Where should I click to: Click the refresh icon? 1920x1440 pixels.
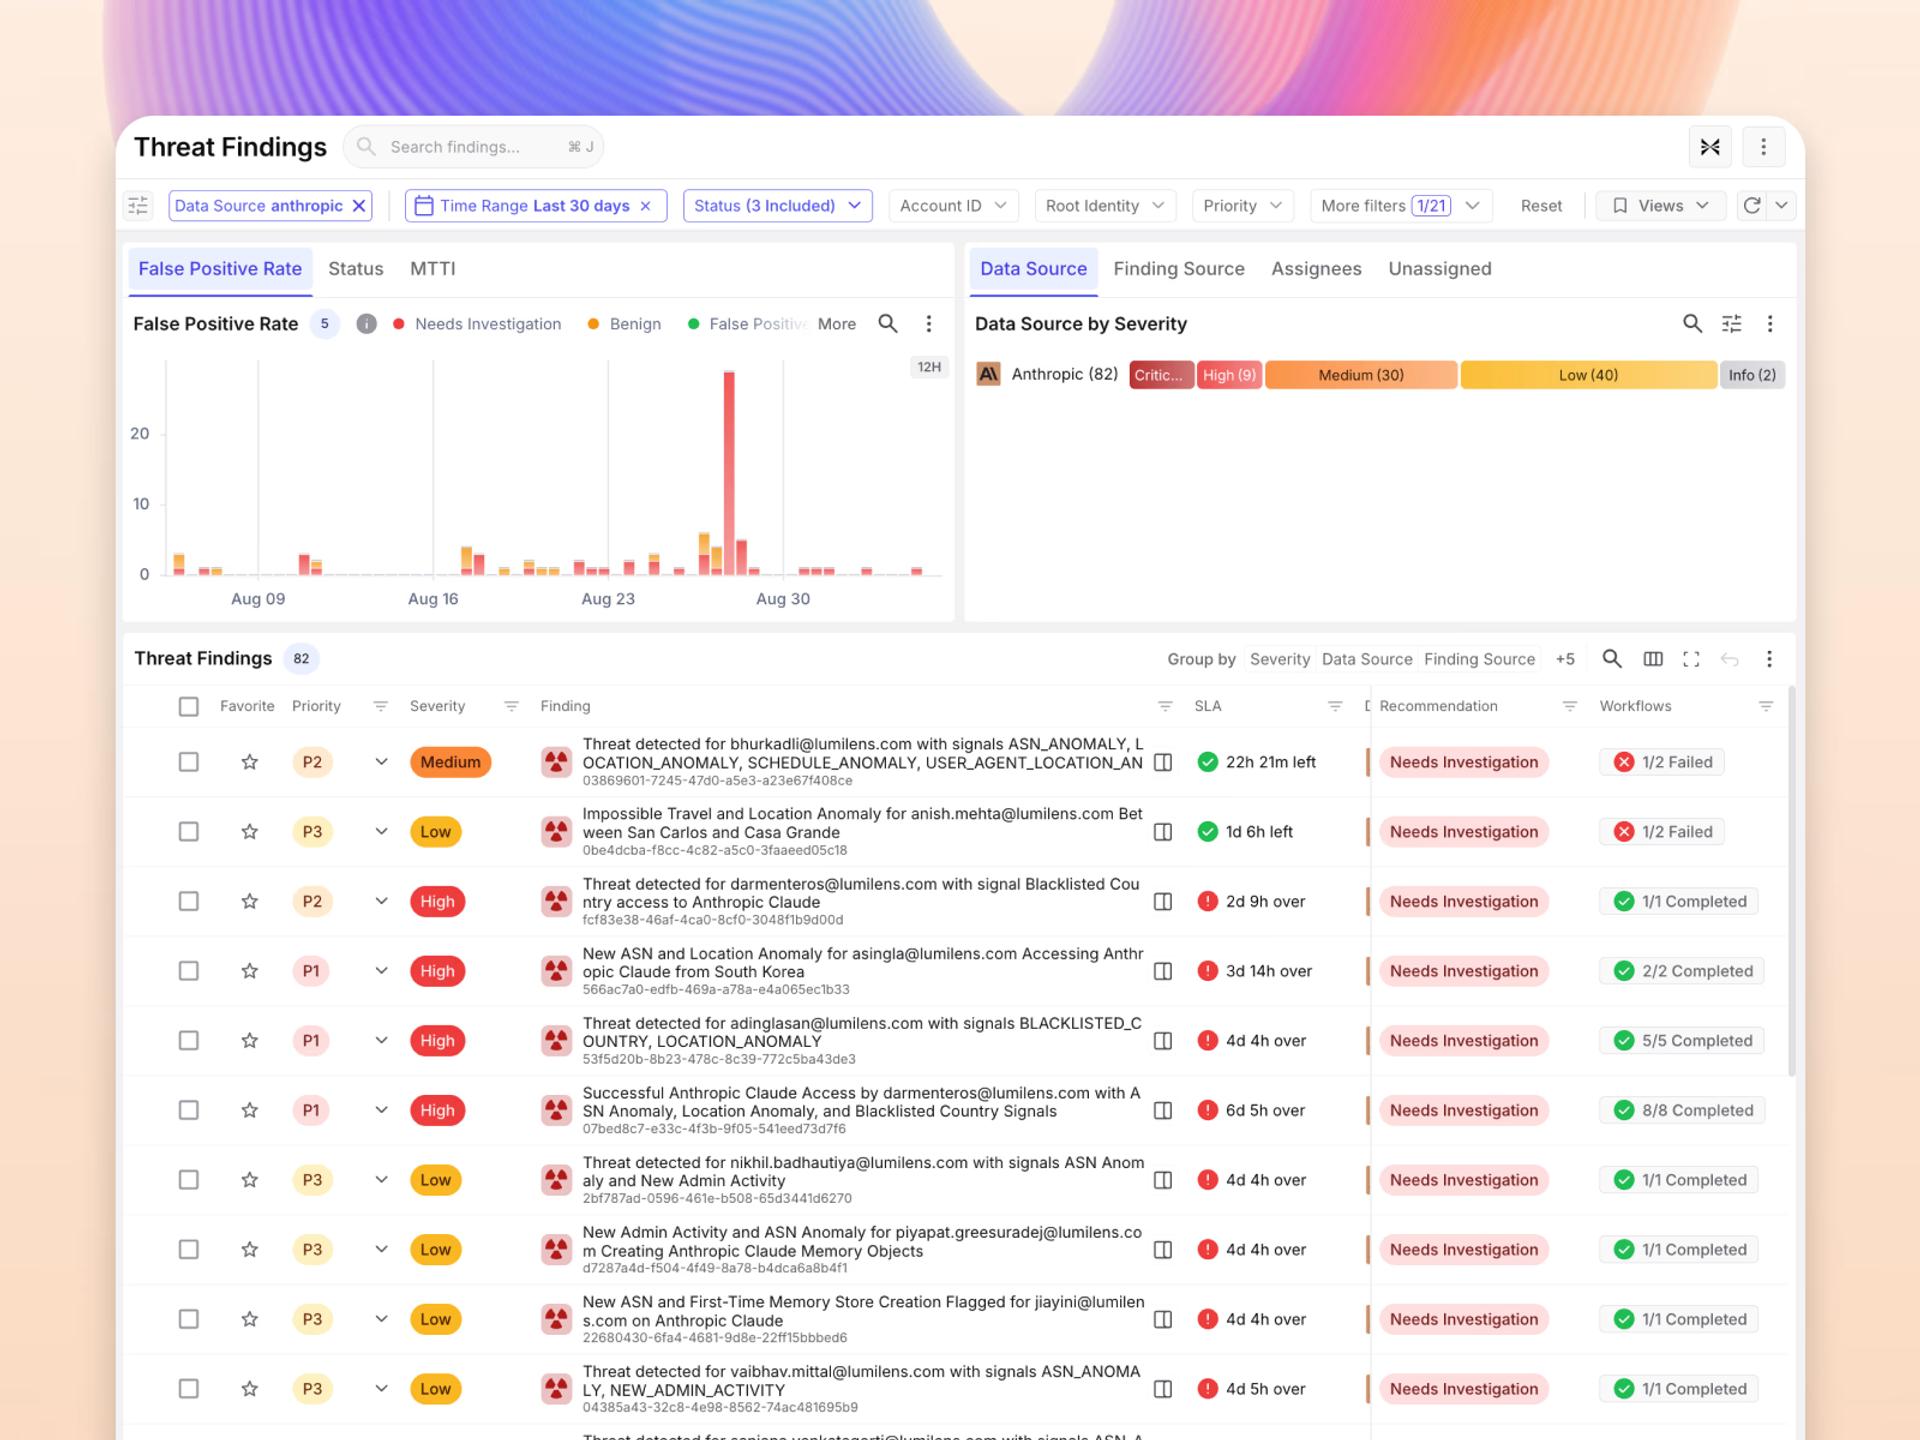click(1752, 206)
